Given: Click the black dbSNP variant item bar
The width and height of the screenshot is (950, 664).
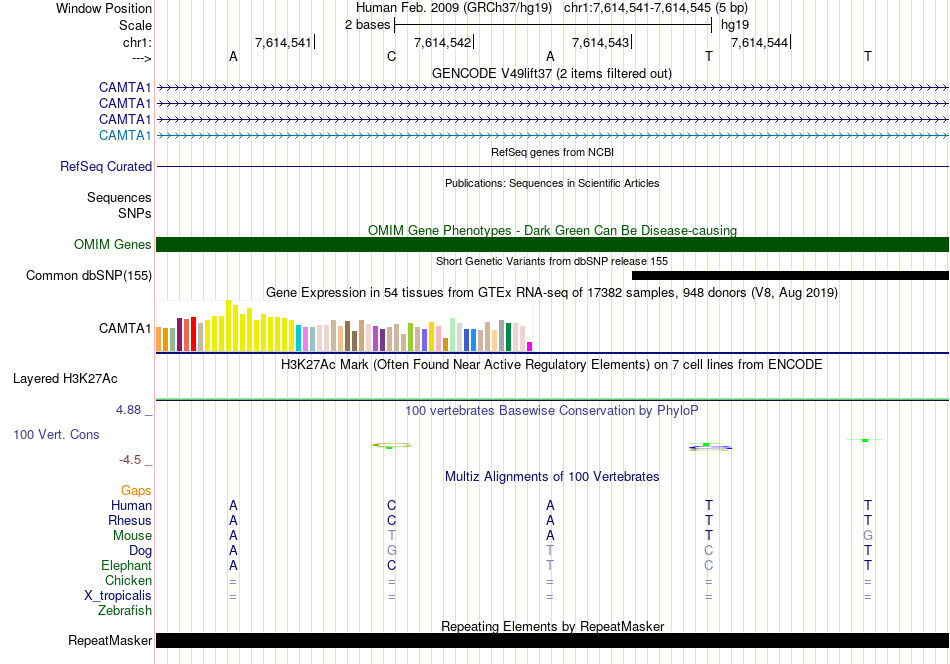Looking at the screenshot, I should tap(790, 276).
